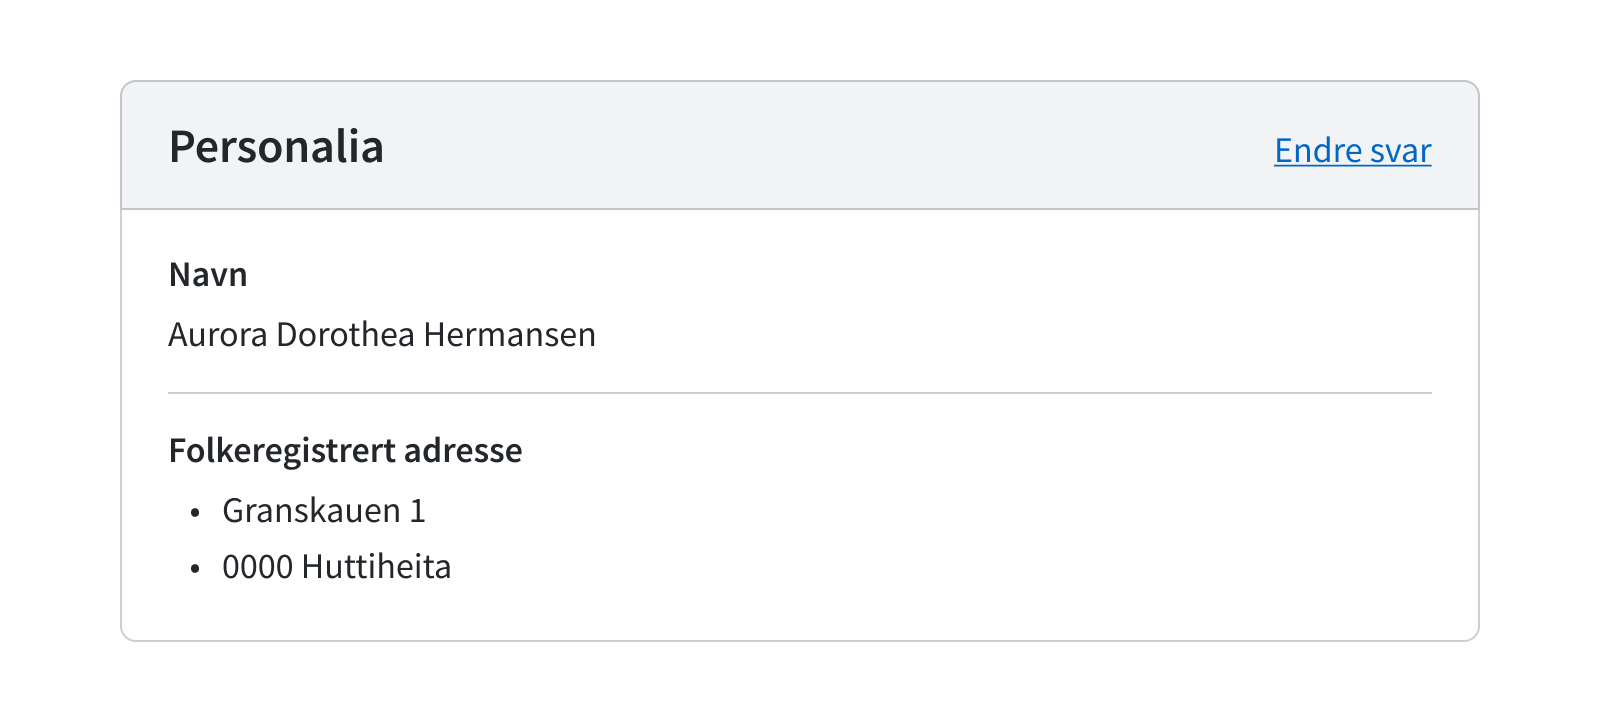Click the letter P in Personalia

pos(182,147)
